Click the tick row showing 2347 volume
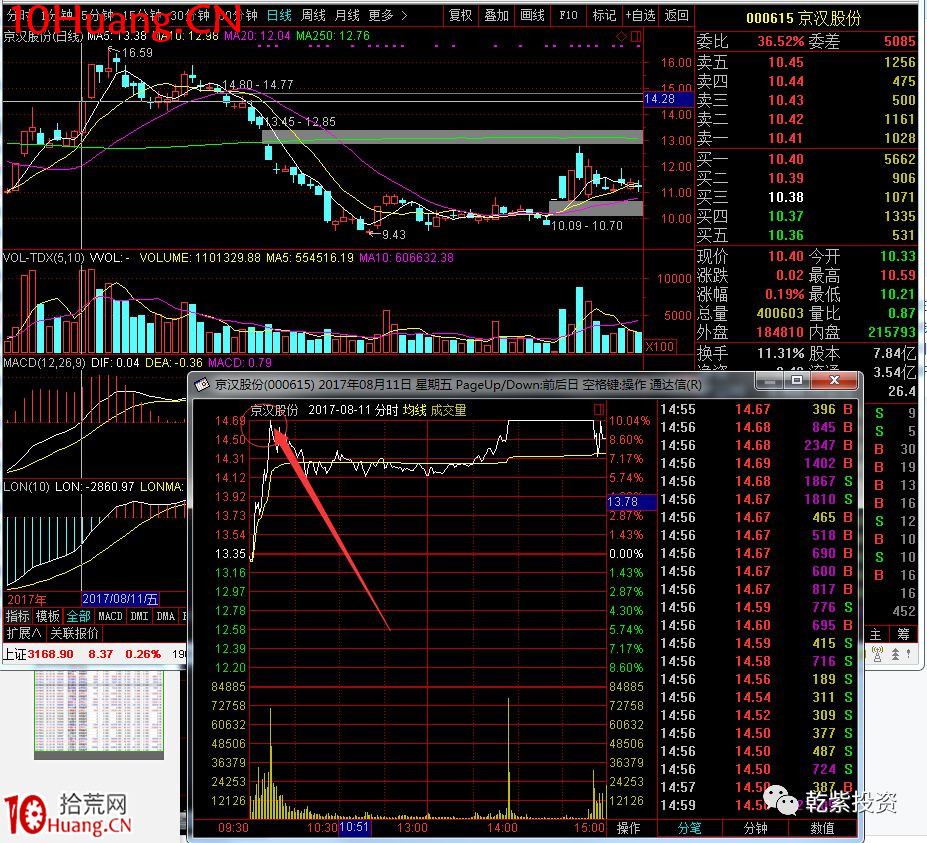 tap(757, 445)
